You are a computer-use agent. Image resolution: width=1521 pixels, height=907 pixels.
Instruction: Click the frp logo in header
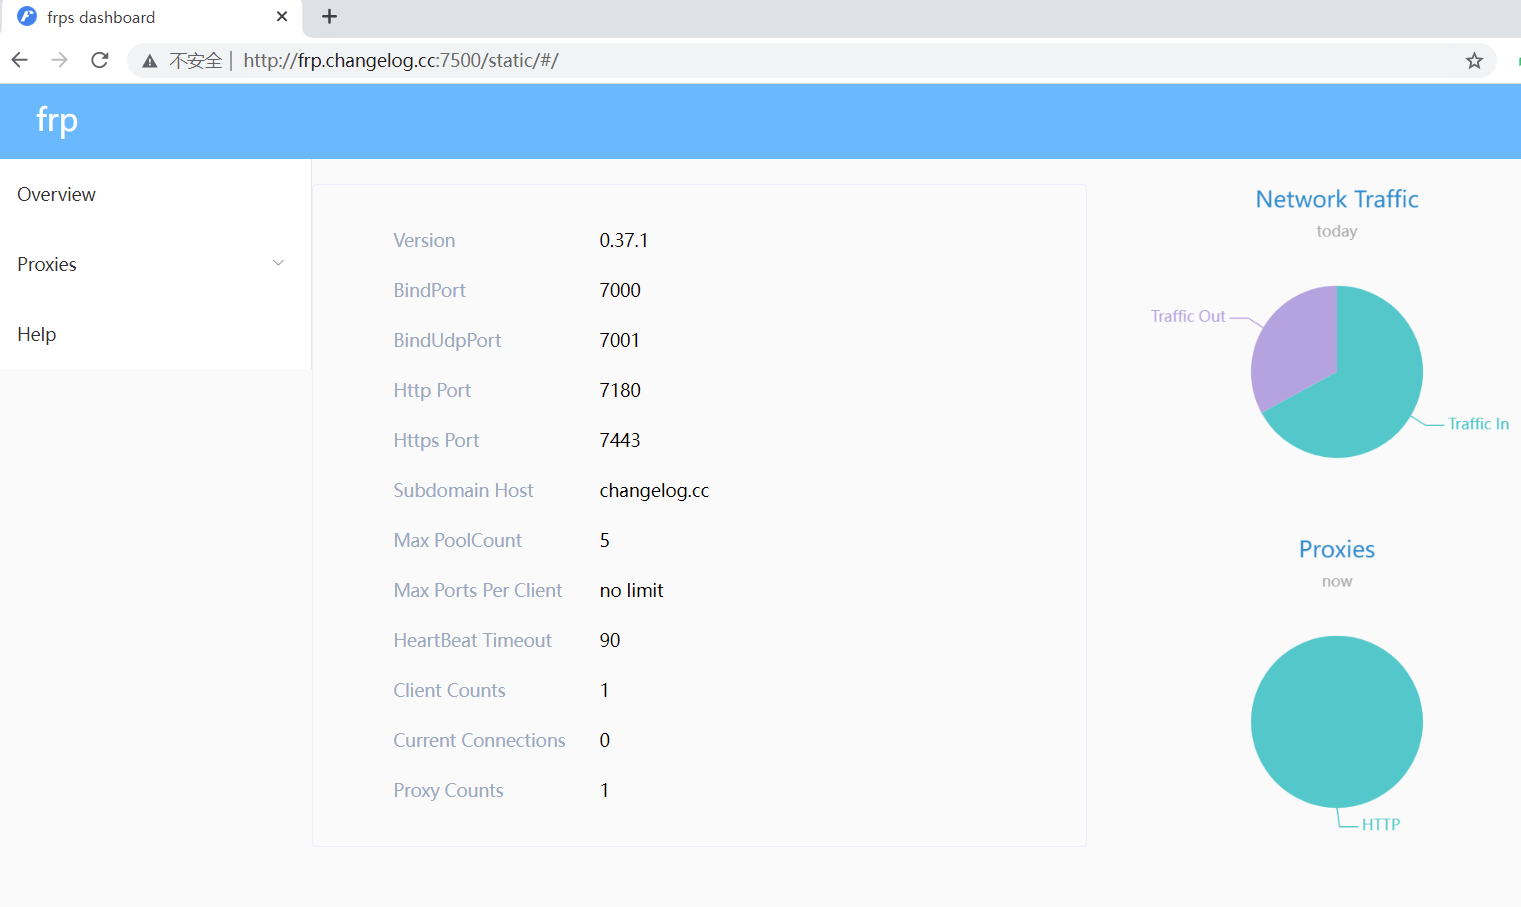tap(57, 120)
